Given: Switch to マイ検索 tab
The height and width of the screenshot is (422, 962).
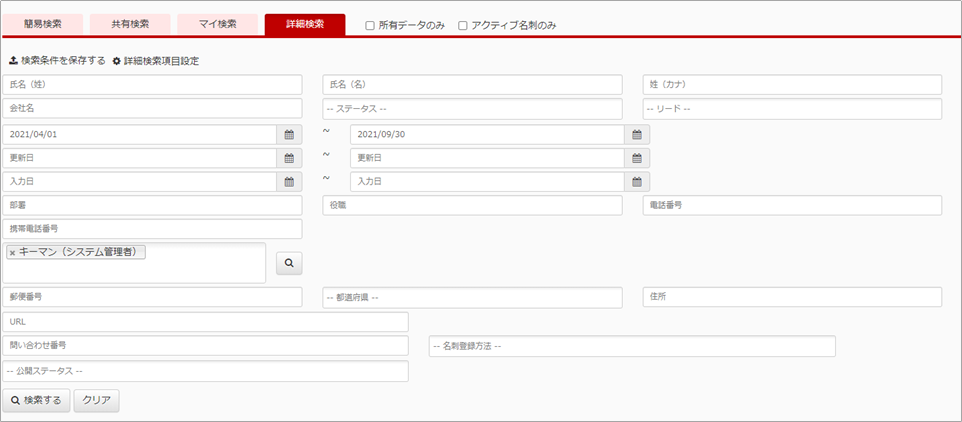Looking at the screenshot, I should coord(217,25).
